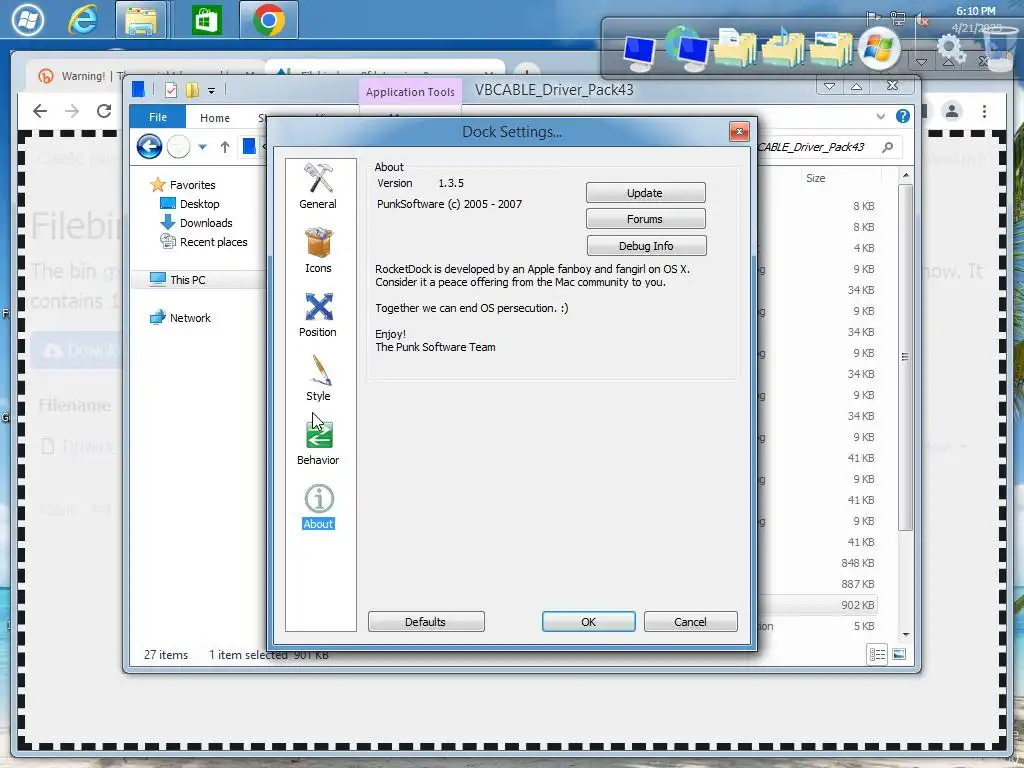
Task: Click the Properties quick access icon in Explorer
Action: (170, 90)
